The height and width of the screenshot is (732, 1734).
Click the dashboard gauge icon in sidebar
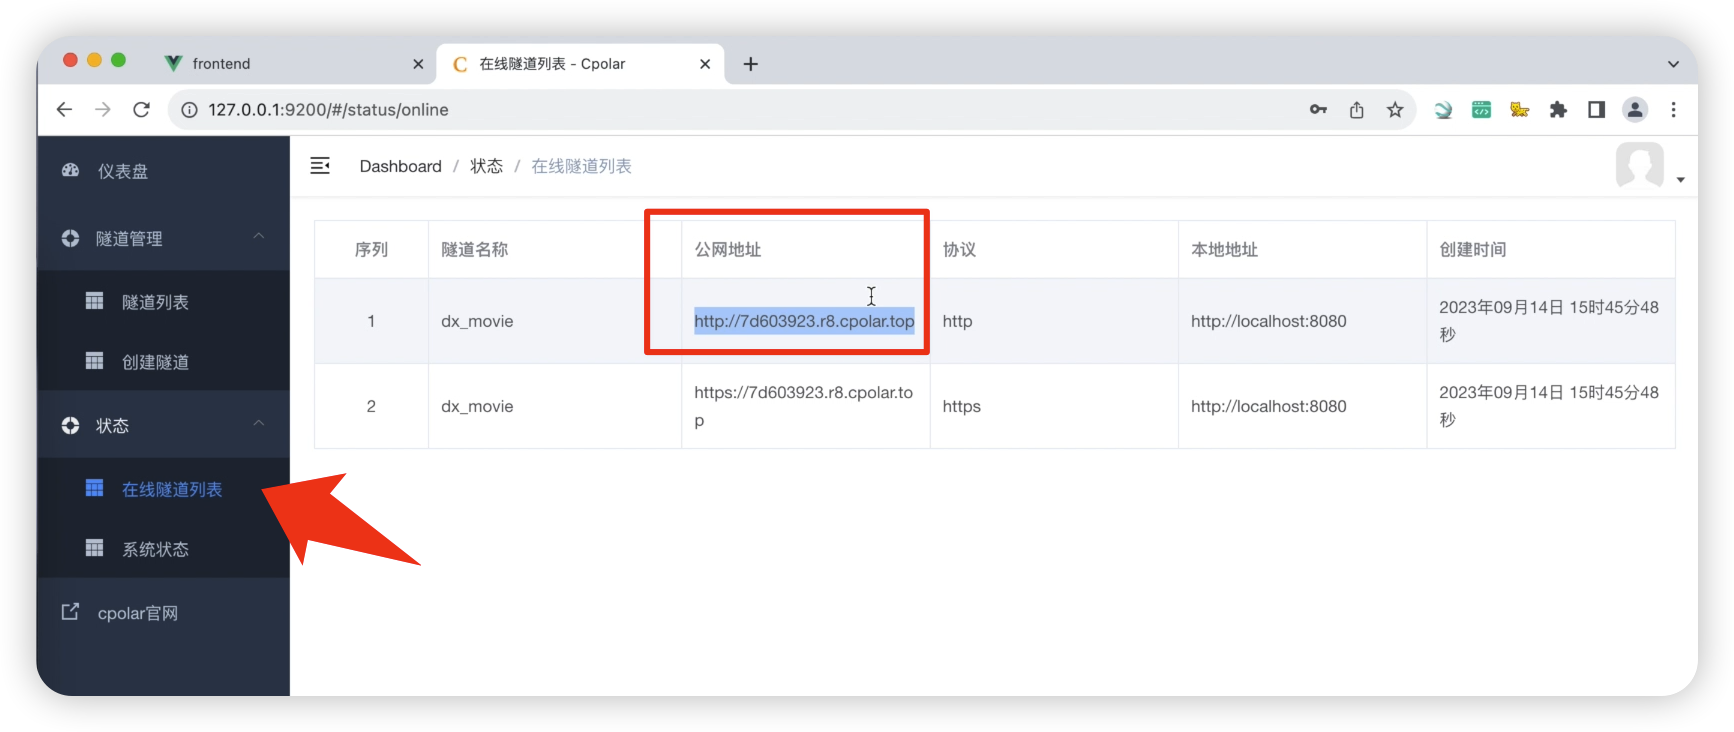(70, 170)
